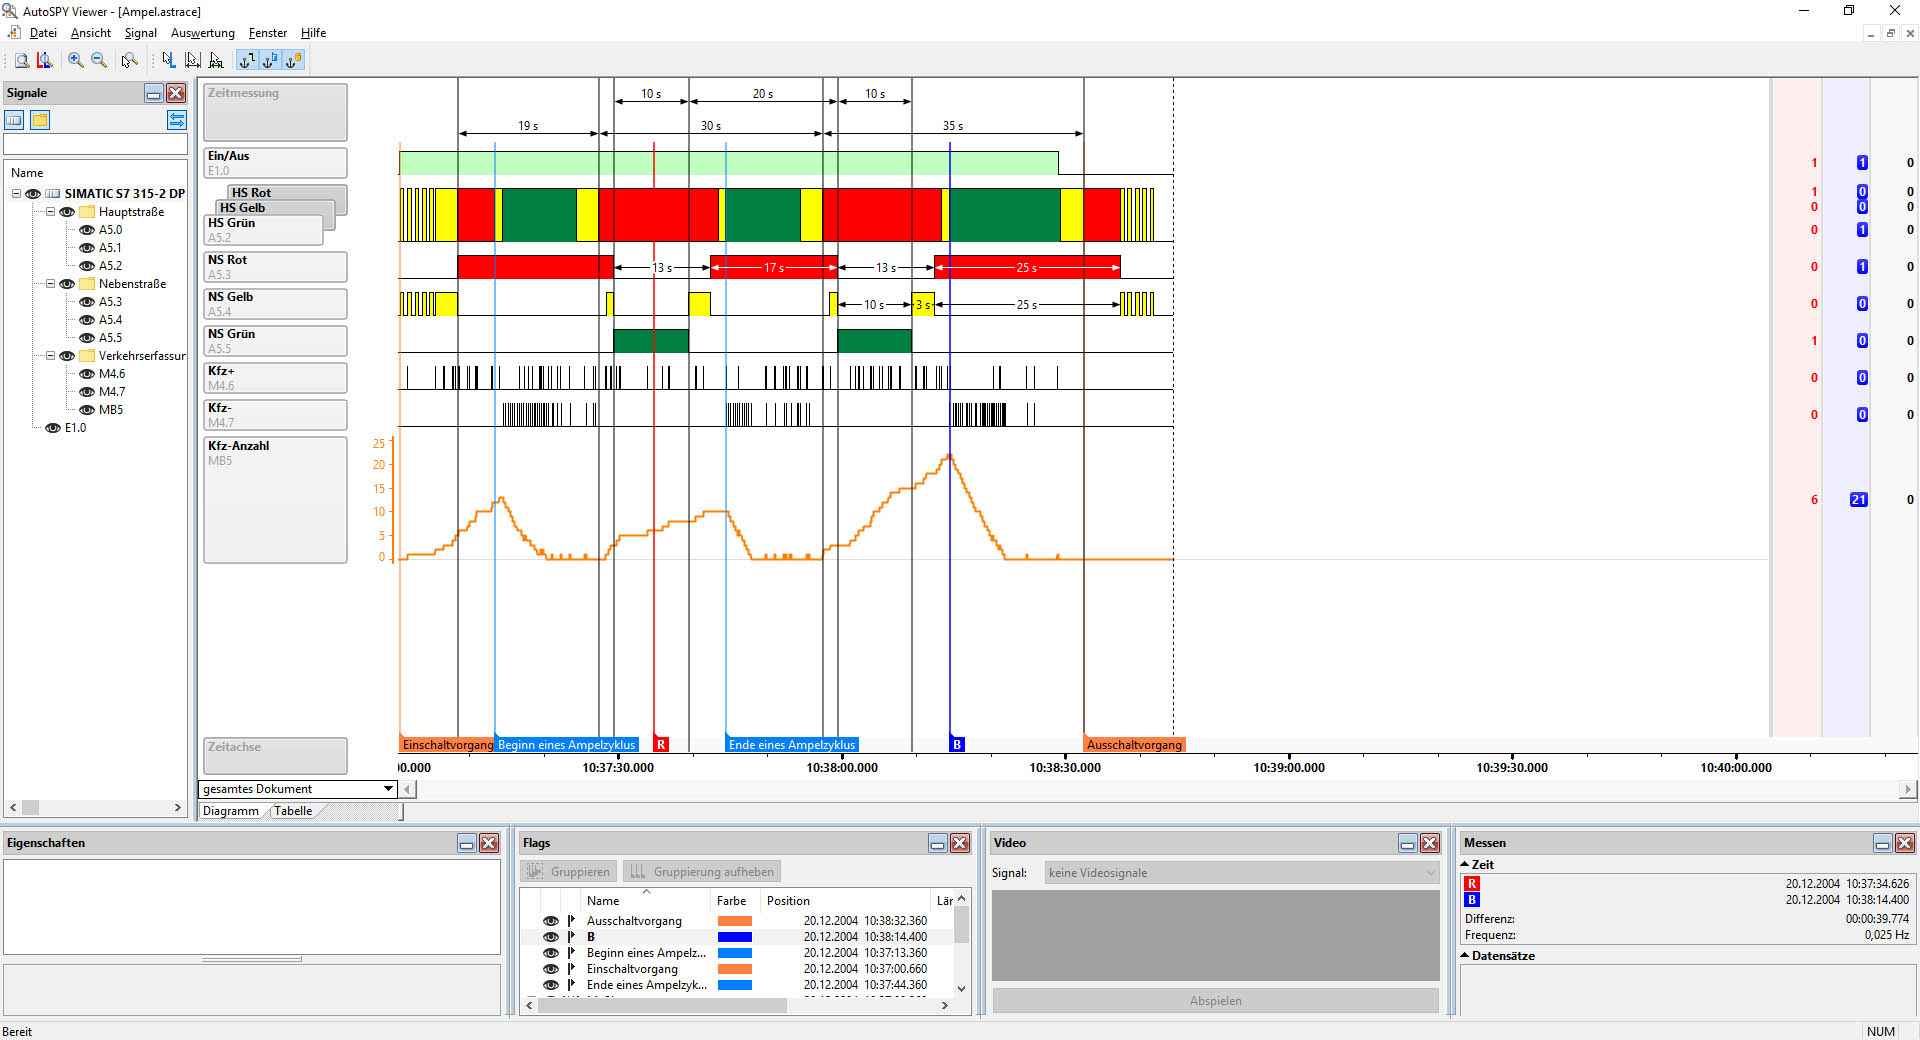Click the Signale panel filter input field
1920x1040 pixels.
click(x=96, y=145)
